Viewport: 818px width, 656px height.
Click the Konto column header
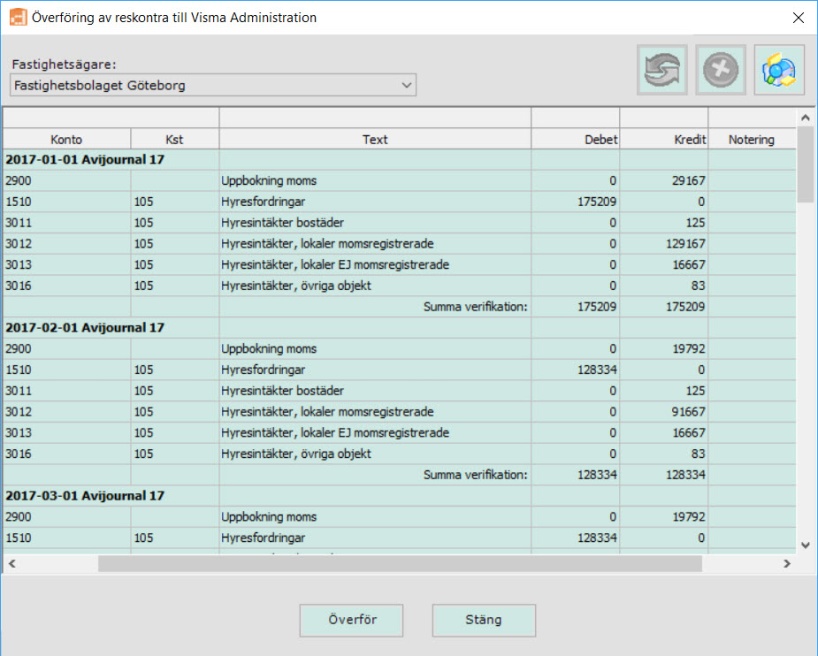(66, 139)
